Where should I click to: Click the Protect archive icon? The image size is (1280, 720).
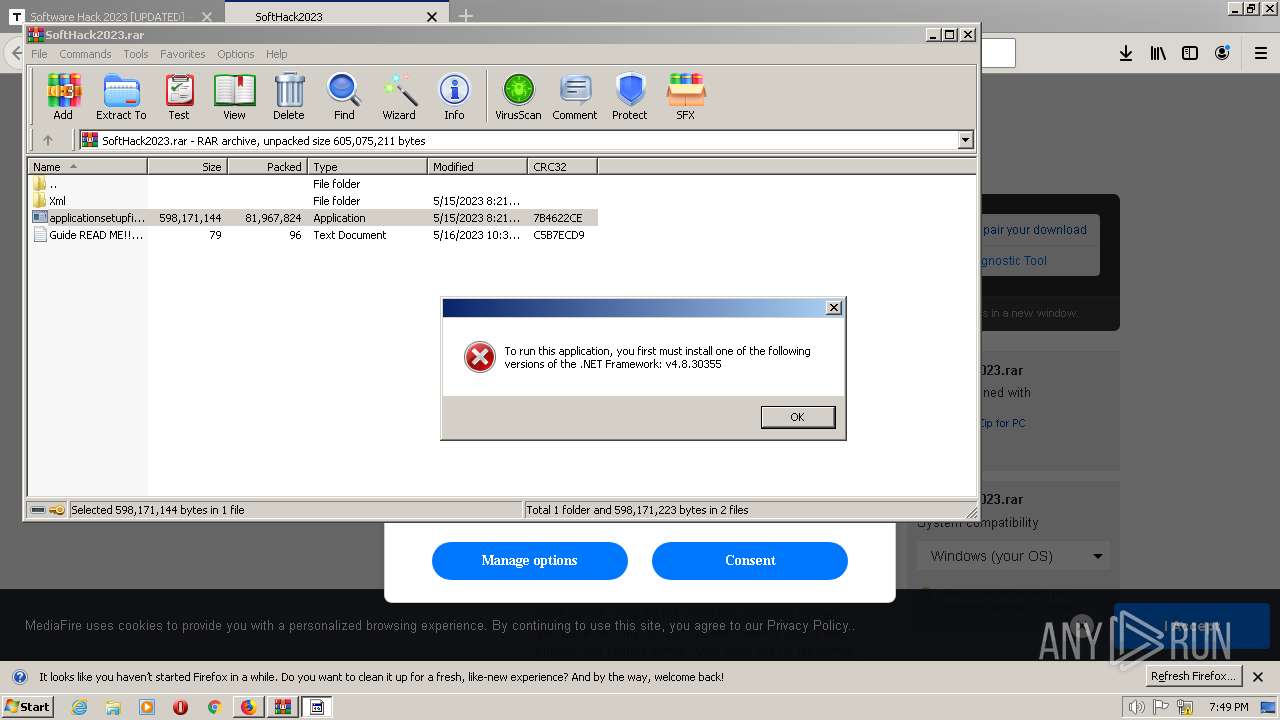[x=630, y=97]
